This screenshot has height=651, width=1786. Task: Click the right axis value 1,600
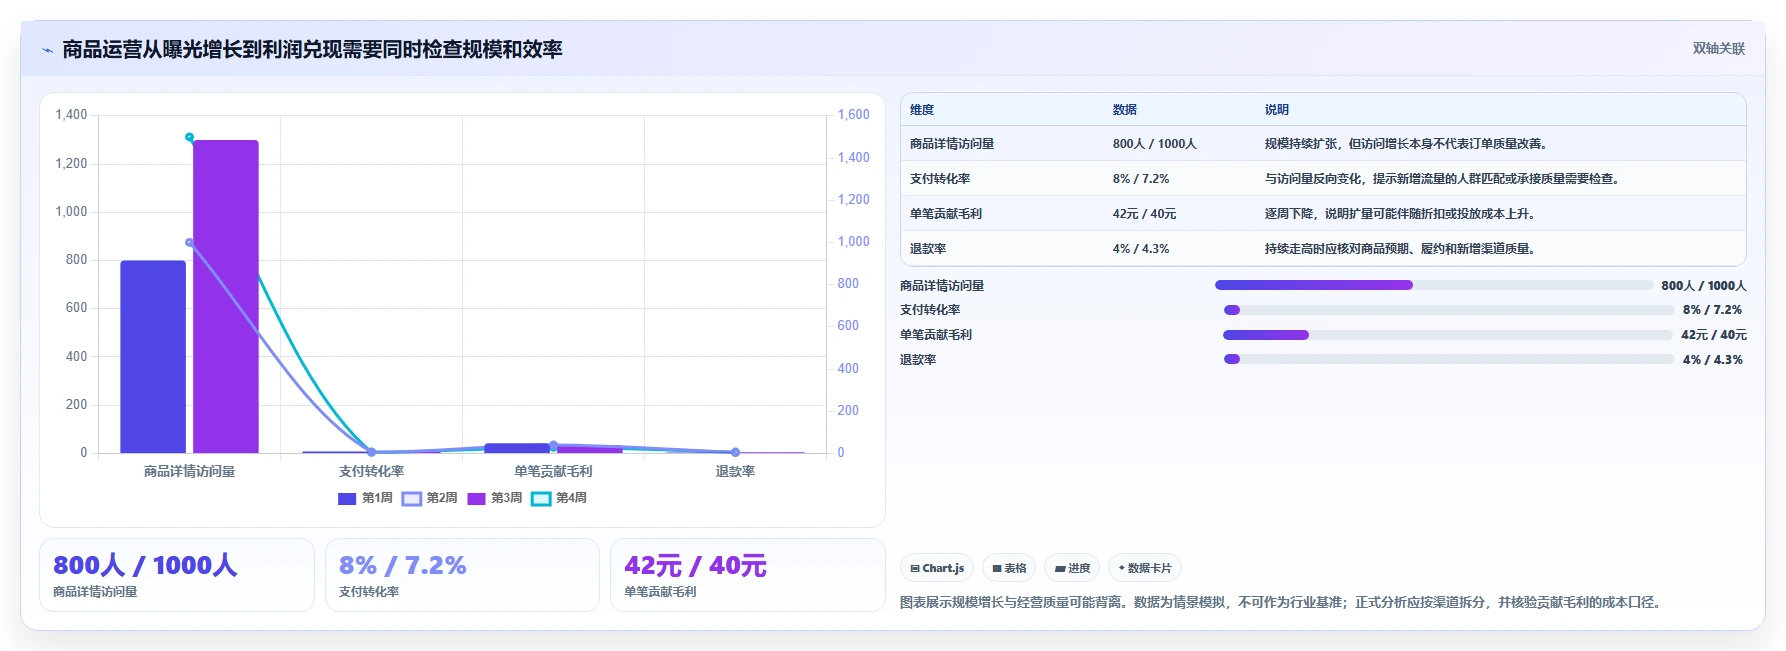(853, 115)
